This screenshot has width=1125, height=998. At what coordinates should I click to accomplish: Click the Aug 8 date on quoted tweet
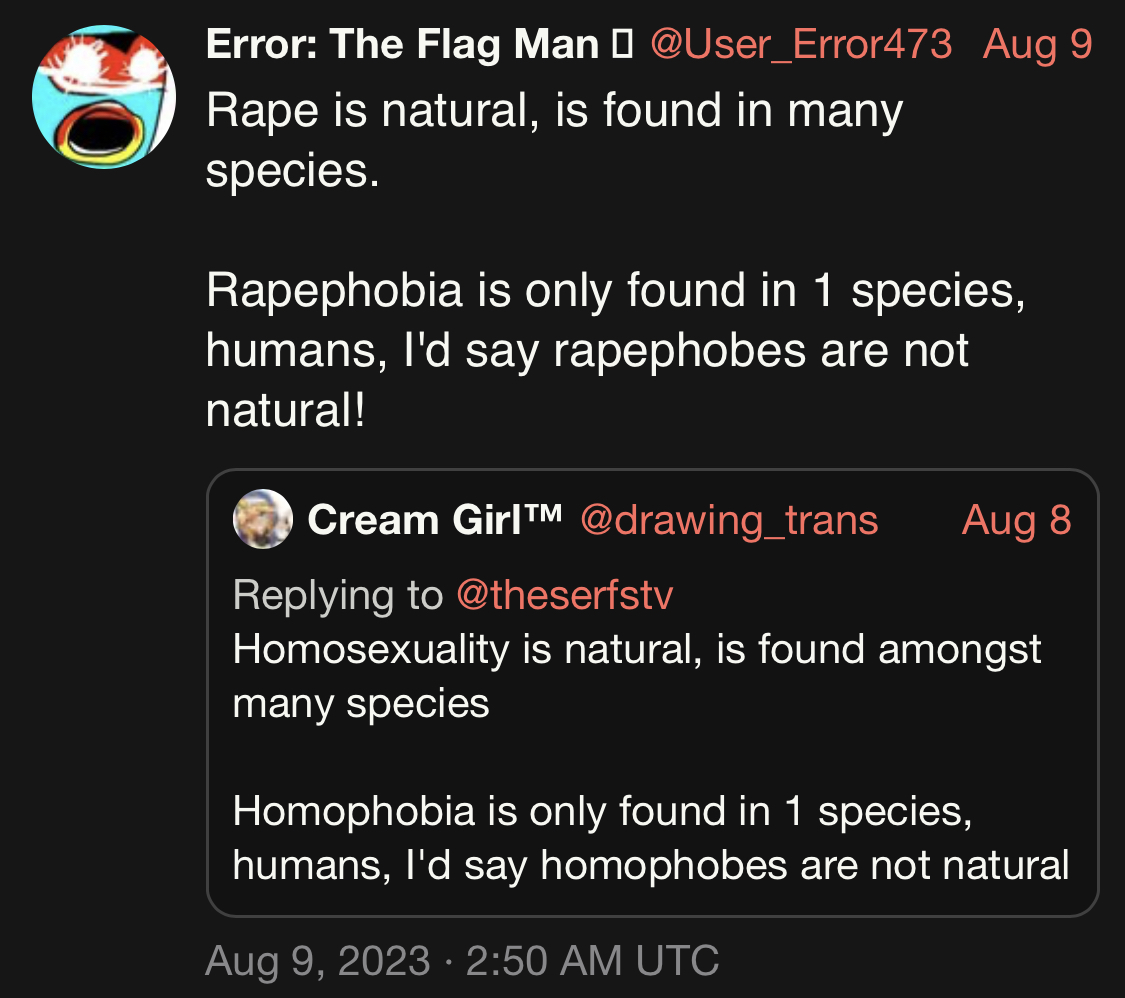(x=1016, y=520)
